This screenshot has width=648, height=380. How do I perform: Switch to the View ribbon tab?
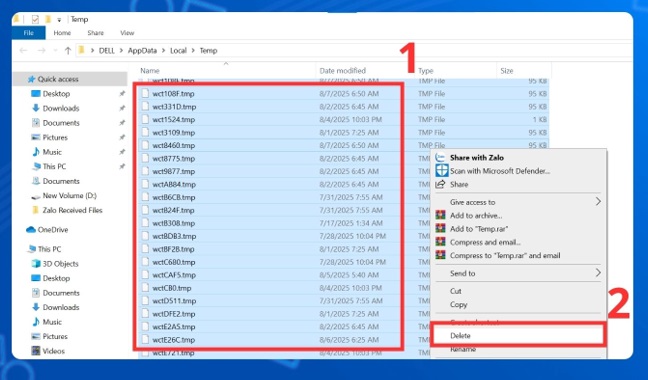(127, 33)
